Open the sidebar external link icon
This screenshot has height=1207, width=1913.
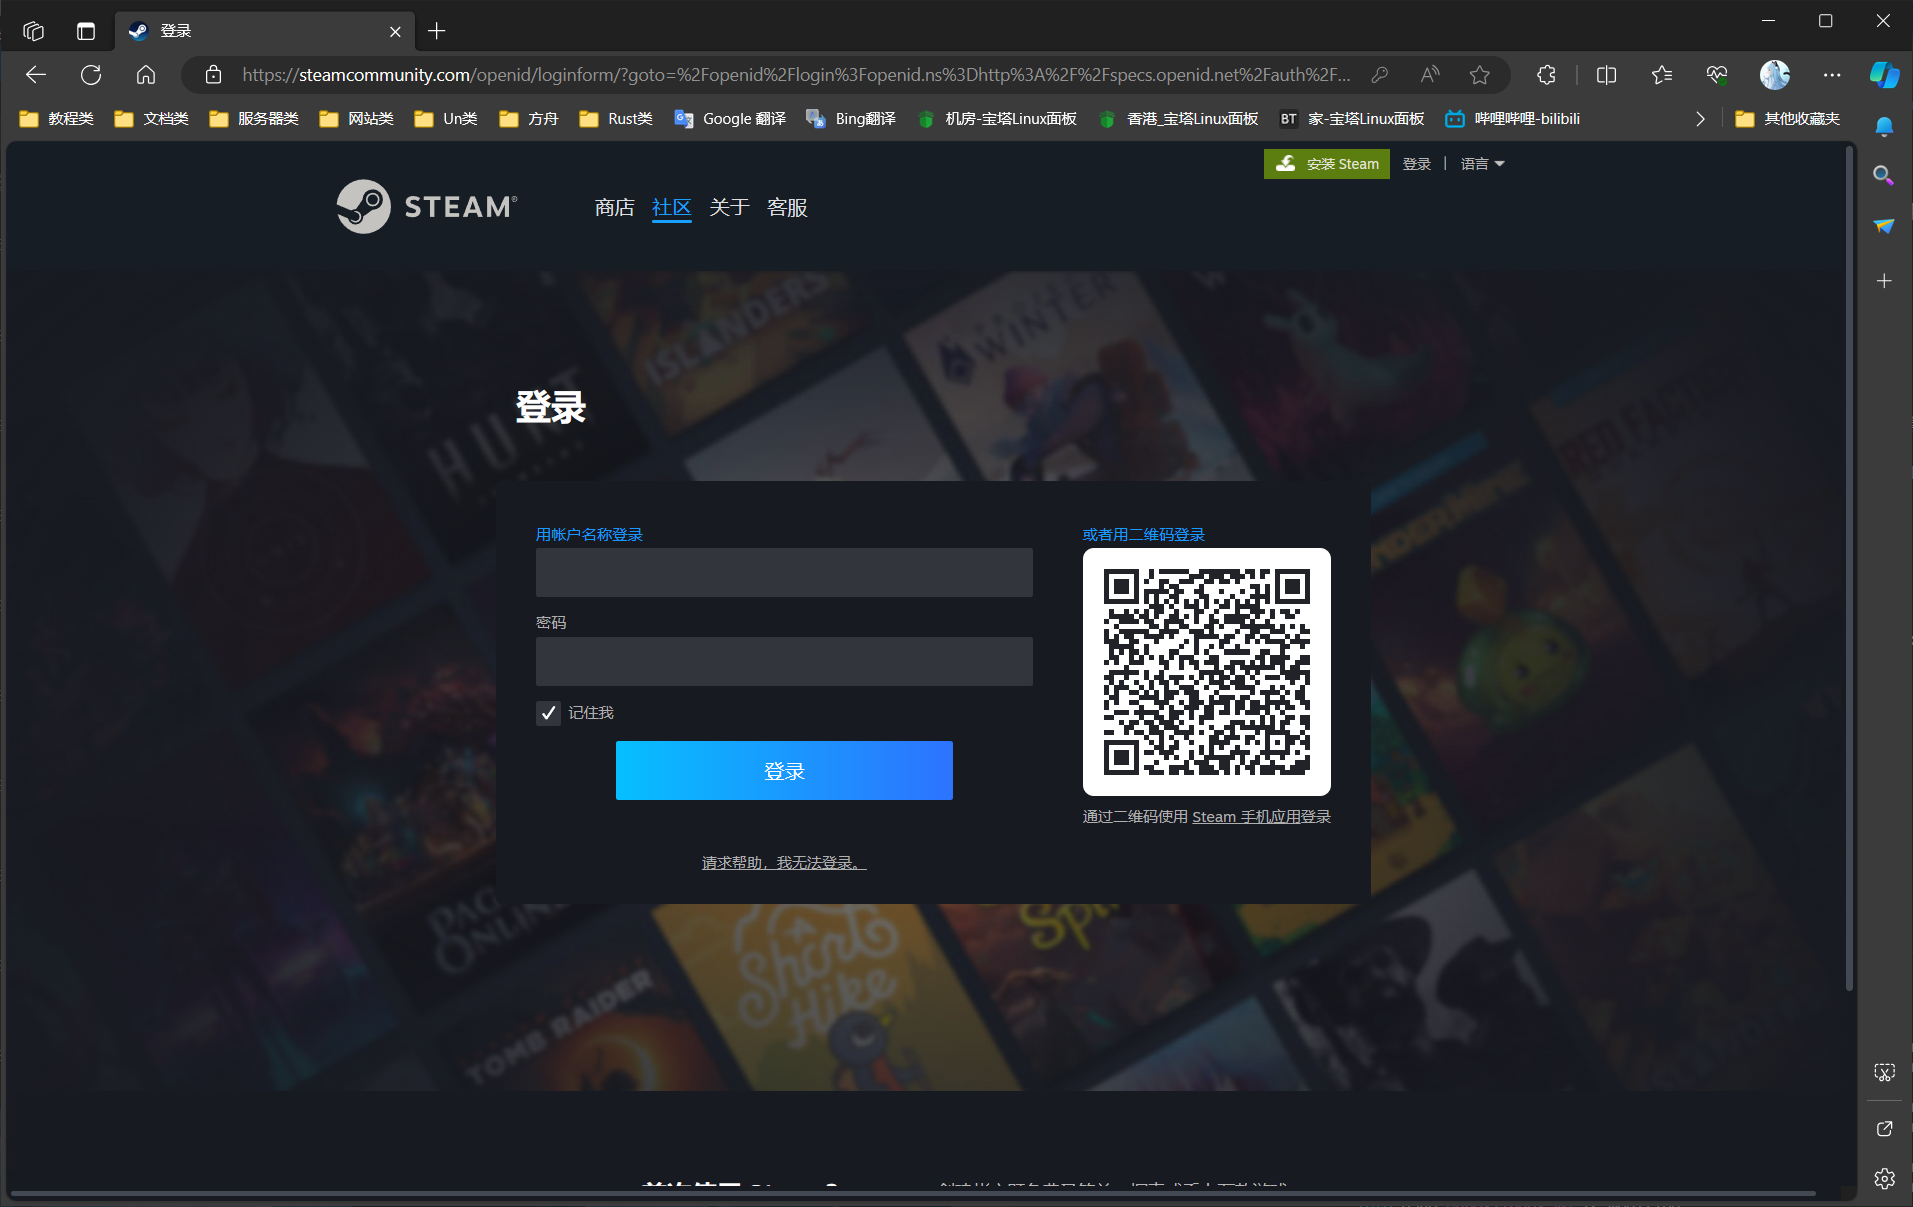pyautogui.click(x=1884, y=1129)
